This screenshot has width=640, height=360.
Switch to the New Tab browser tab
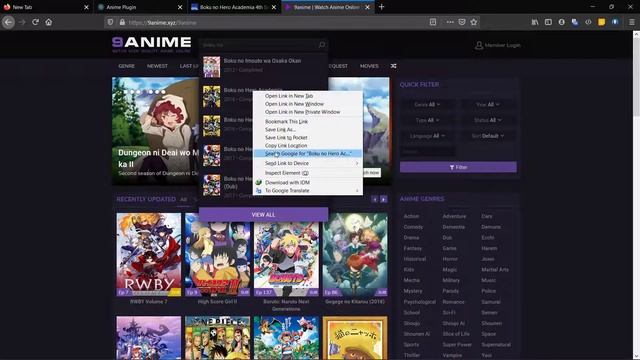click(x=46, y=7)
